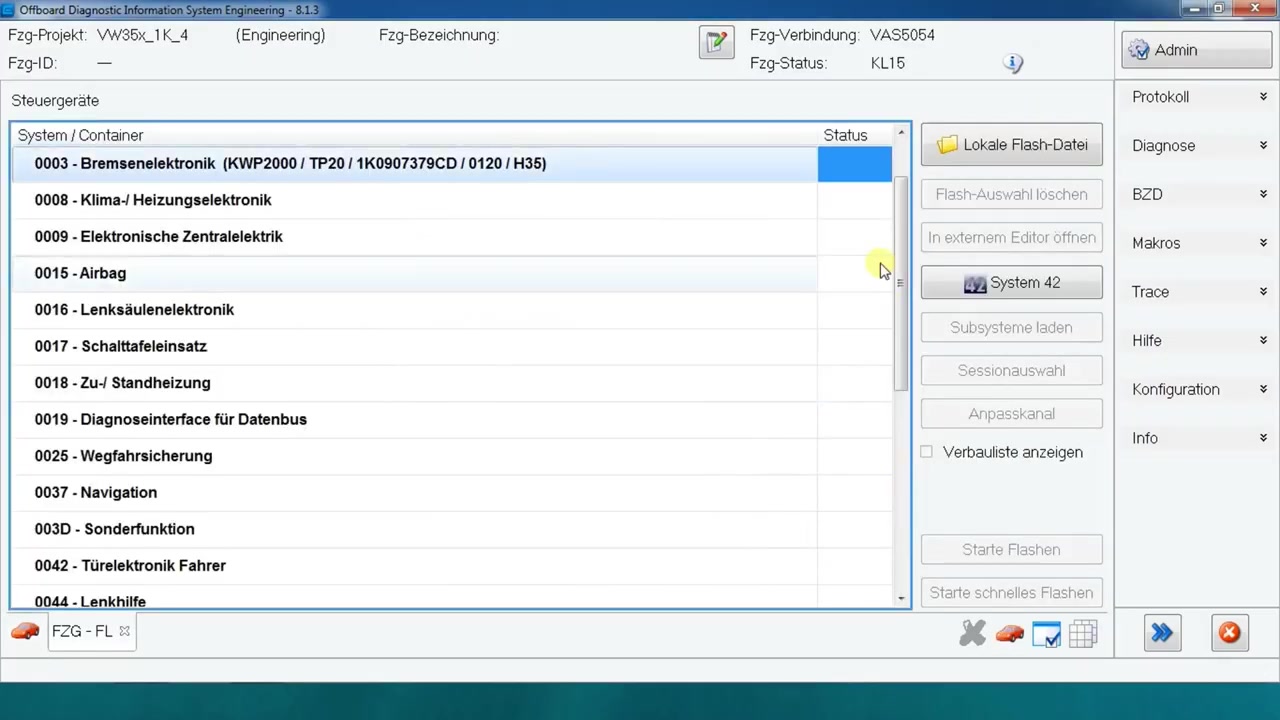Select 0016 - Lenksäulenelektronik row
Screen dimensions: 1280x720
(x=452, y=310)
